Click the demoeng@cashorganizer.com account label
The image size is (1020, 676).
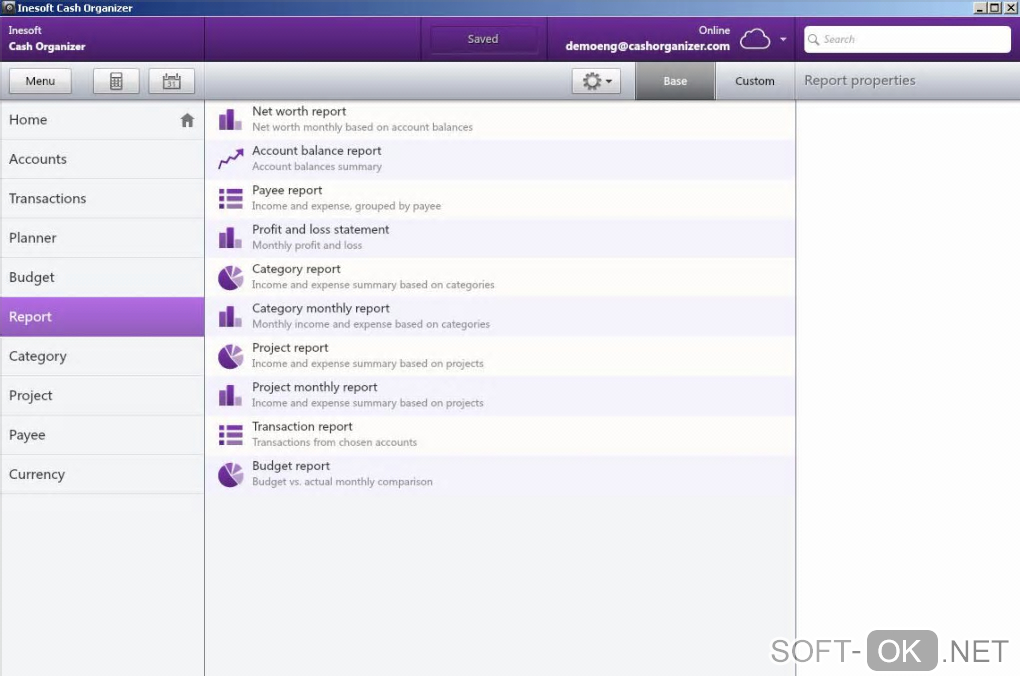647,46
